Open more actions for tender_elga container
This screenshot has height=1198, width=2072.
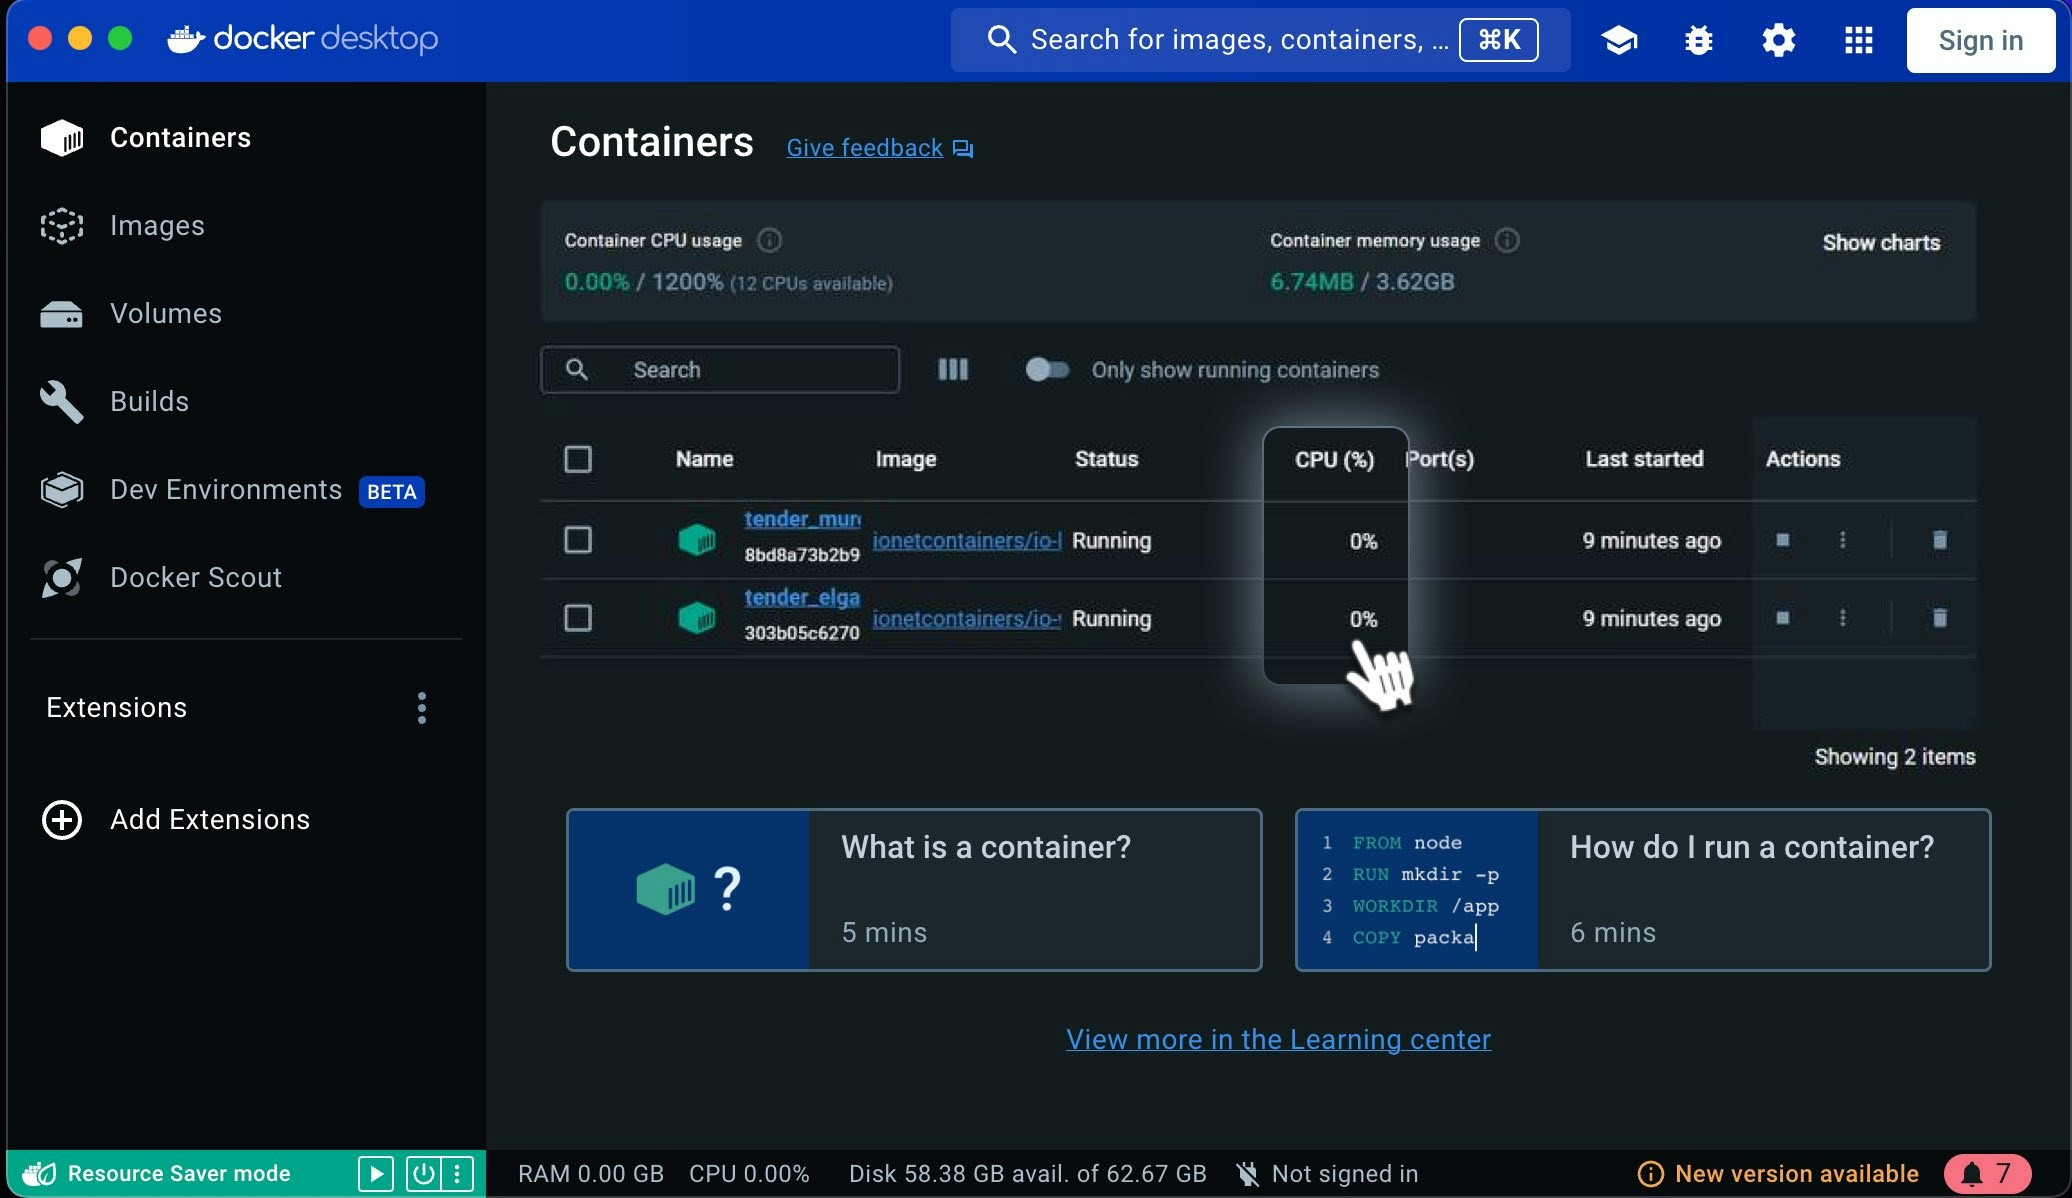tap(1842, 618)
